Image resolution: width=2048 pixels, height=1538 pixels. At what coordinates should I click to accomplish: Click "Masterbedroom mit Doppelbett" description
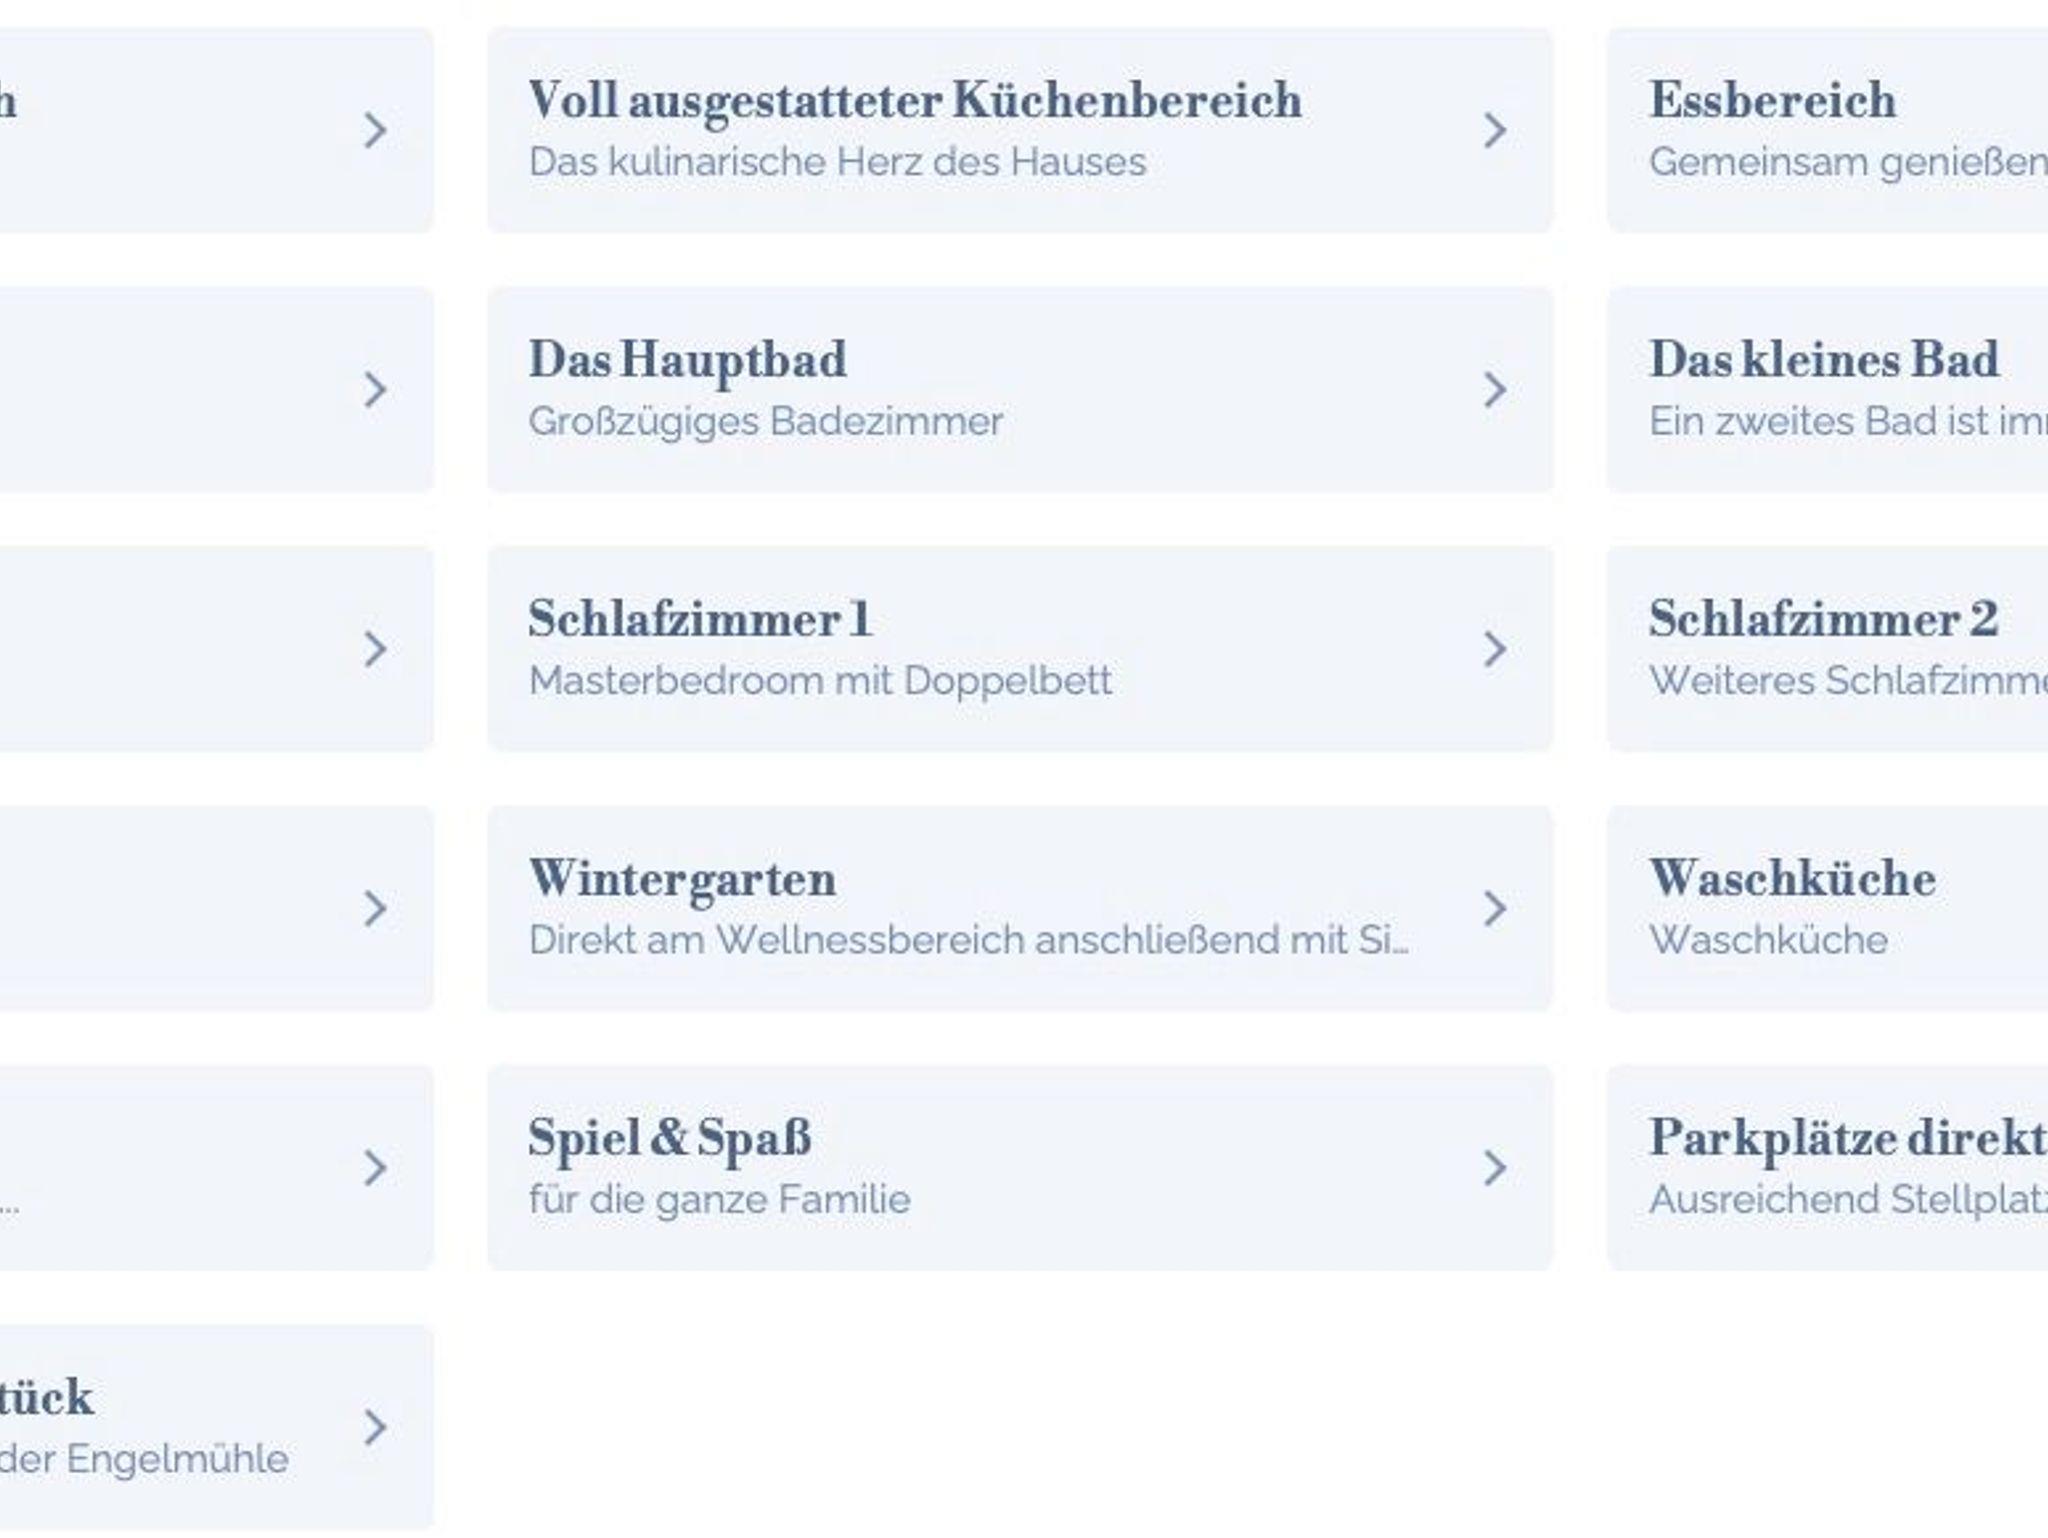pyautogui.click(x=820, y=681)
